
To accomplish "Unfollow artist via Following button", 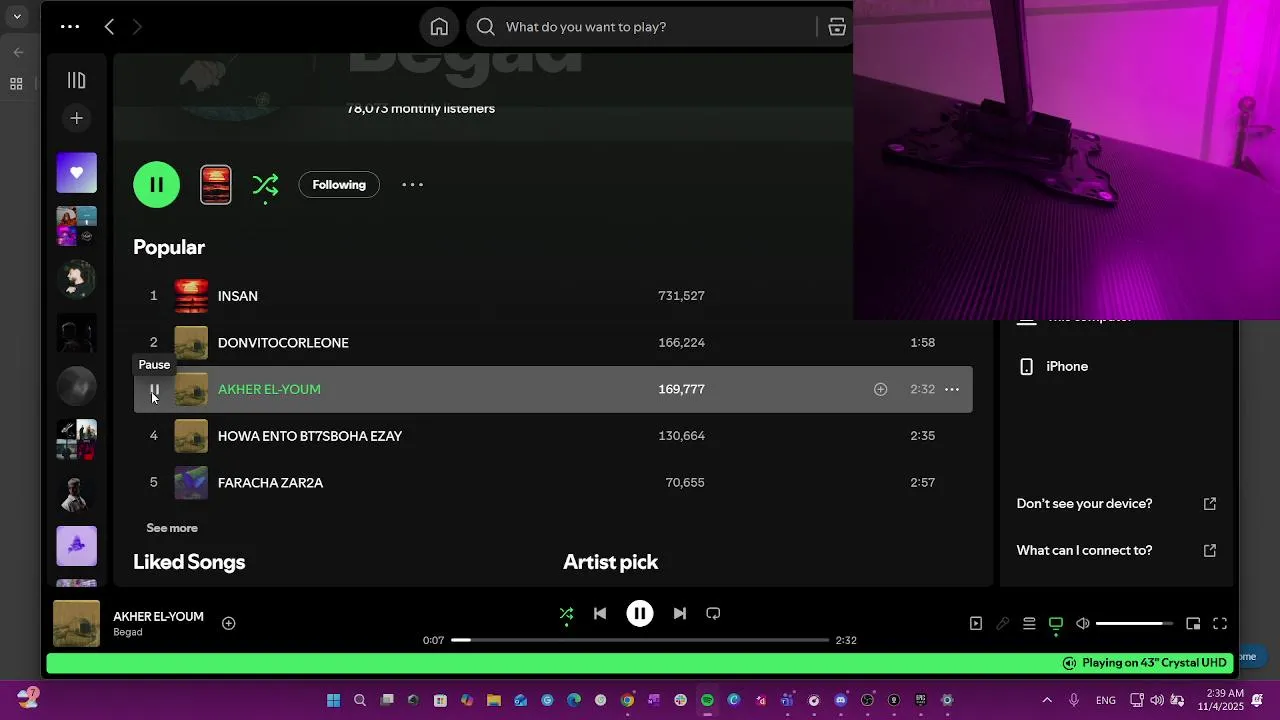I will coord(339,184).
